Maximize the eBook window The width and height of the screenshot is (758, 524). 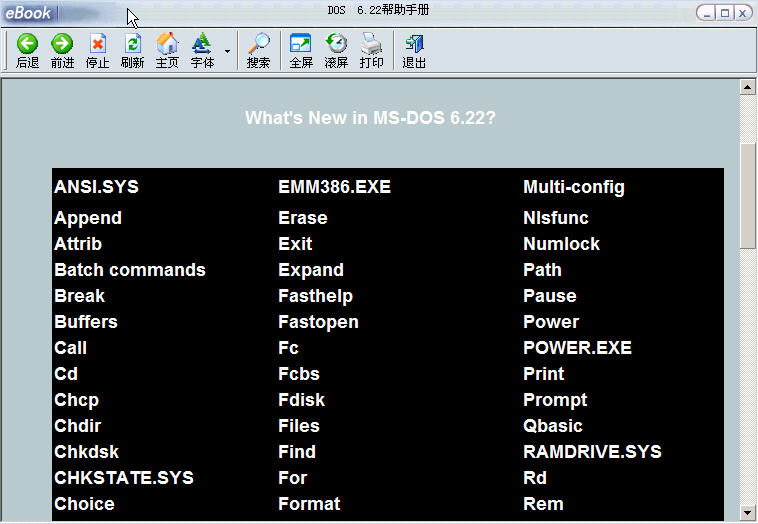[x=725, y=13]
